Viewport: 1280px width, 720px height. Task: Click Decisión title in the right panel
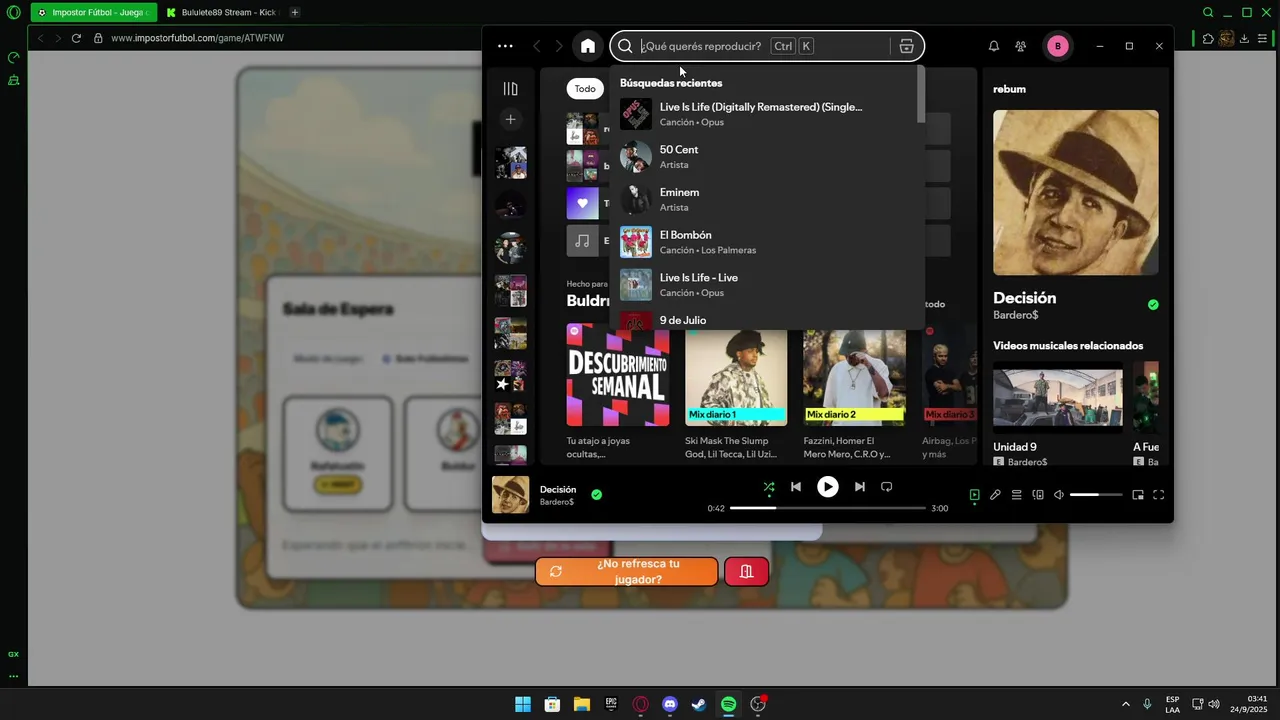(x=1024, y=298)
